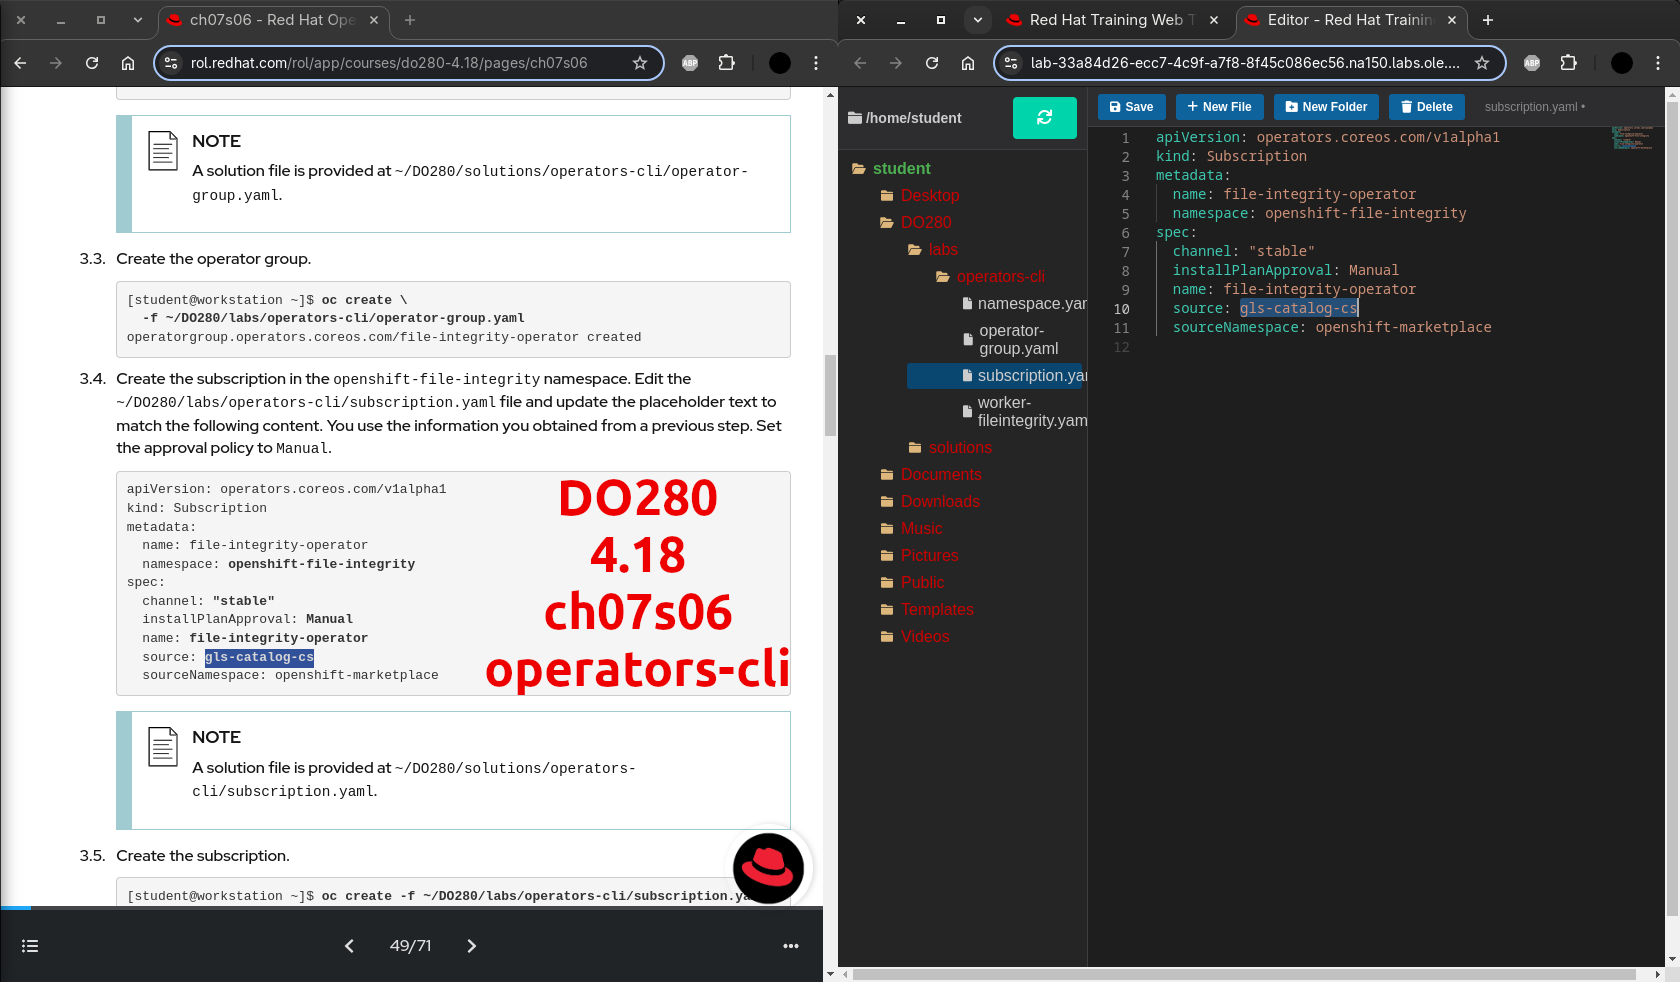Select subscription.yaml in the file tree
The width and height of the screenshot is (1680, 982).
point(995,376)
